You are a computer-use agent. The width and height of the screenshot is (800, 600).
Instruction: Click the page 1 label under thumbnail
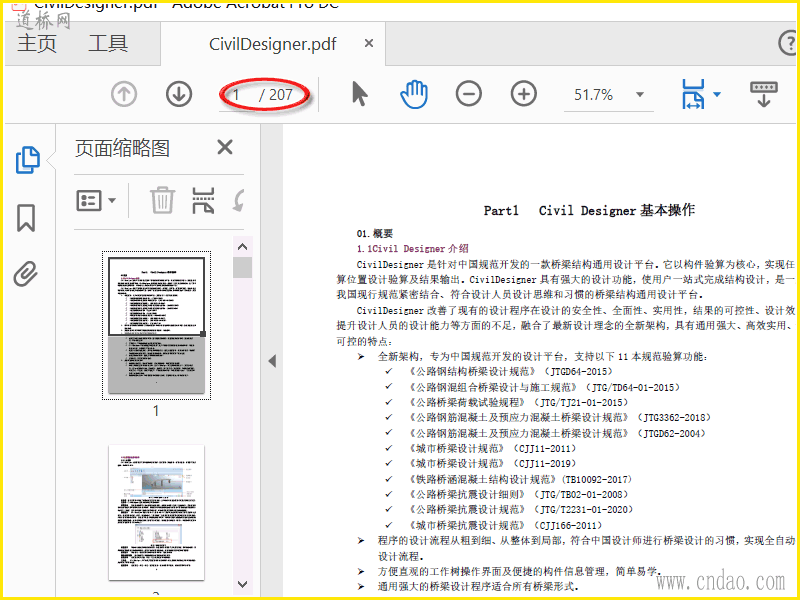(x=156, y=411)
